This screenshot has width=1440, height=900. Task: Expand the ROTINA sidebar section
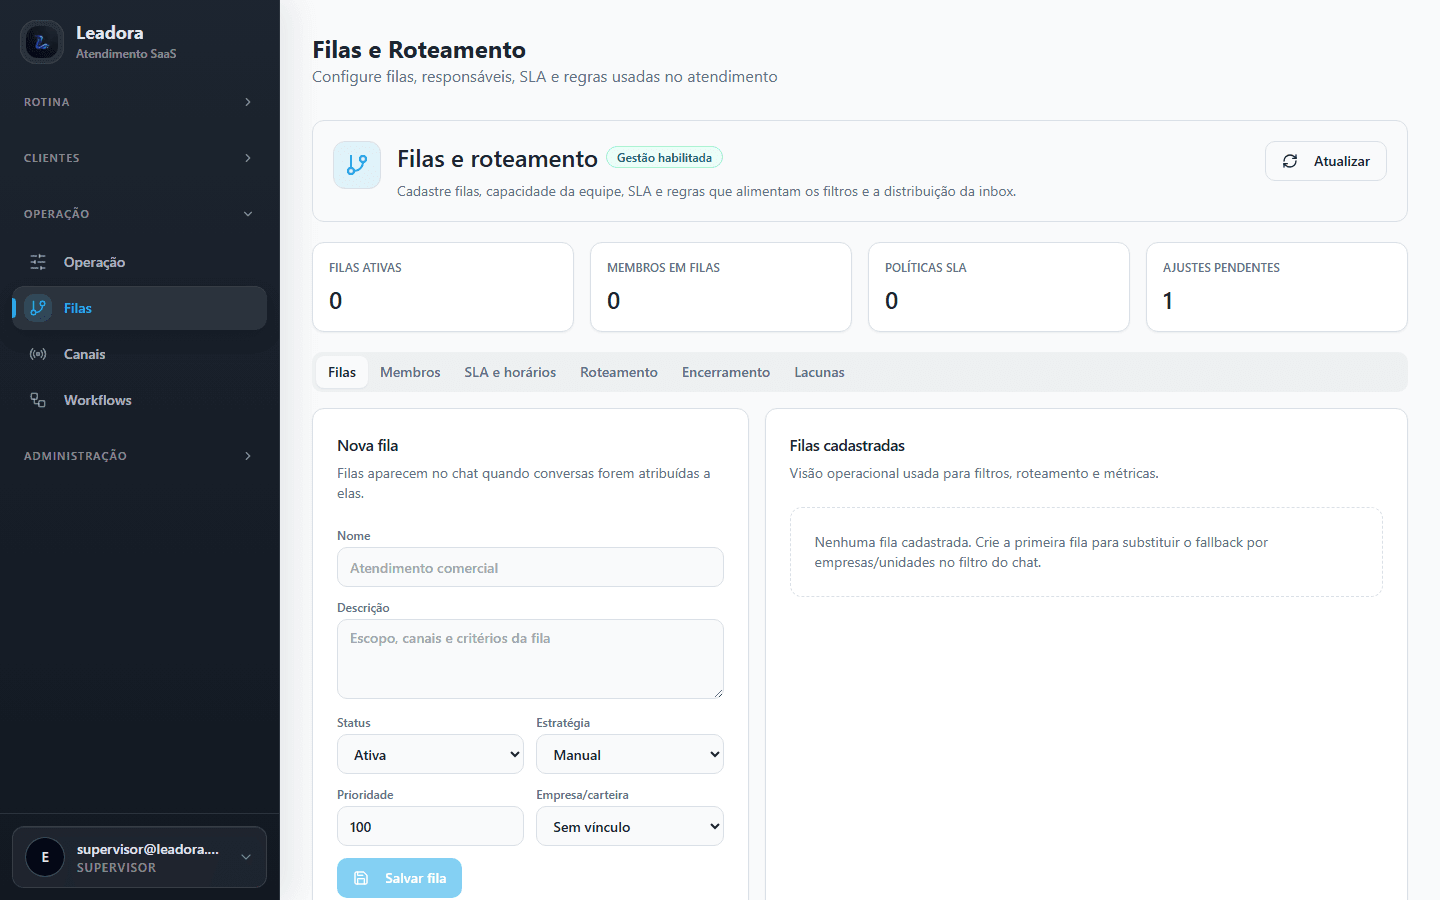pyautogui.click(x=139, y=102)
